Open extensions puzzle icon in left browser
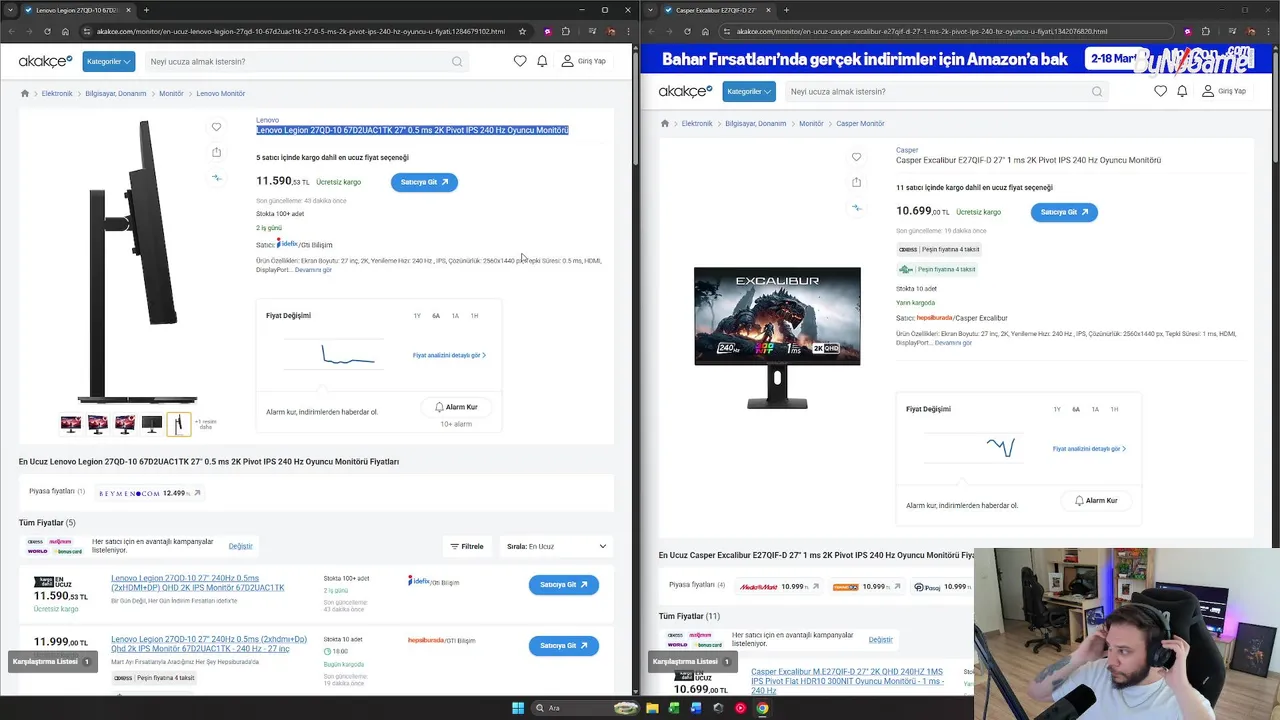 coord(566,31)
